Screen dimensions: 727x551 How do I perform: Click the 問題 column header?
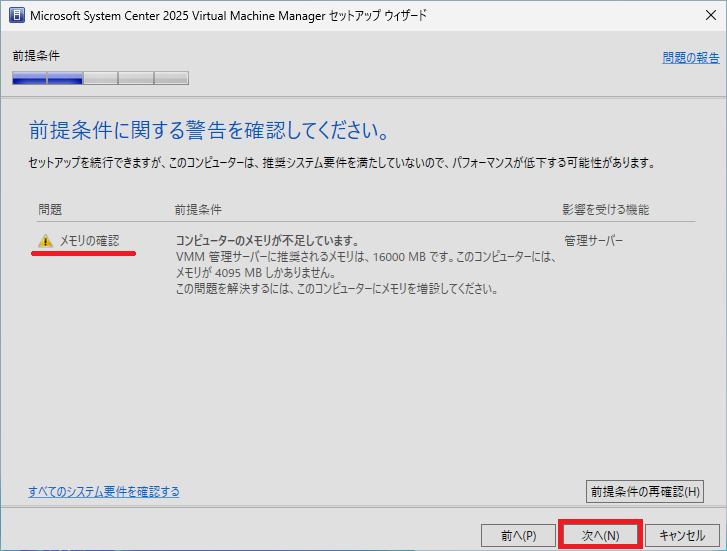[x=50, y=210]
